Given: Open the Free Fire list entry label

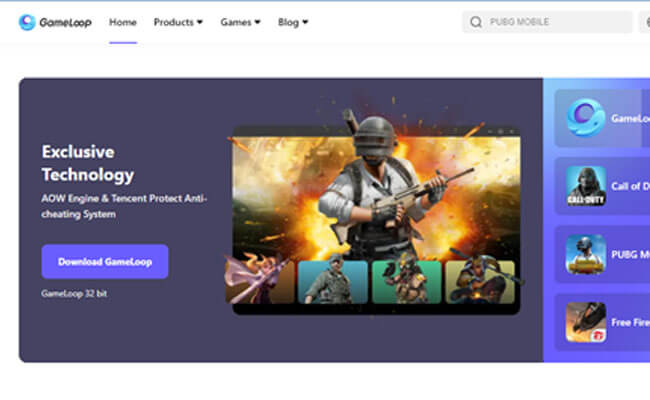Looking at the screenshot, I should click(630, 322).
